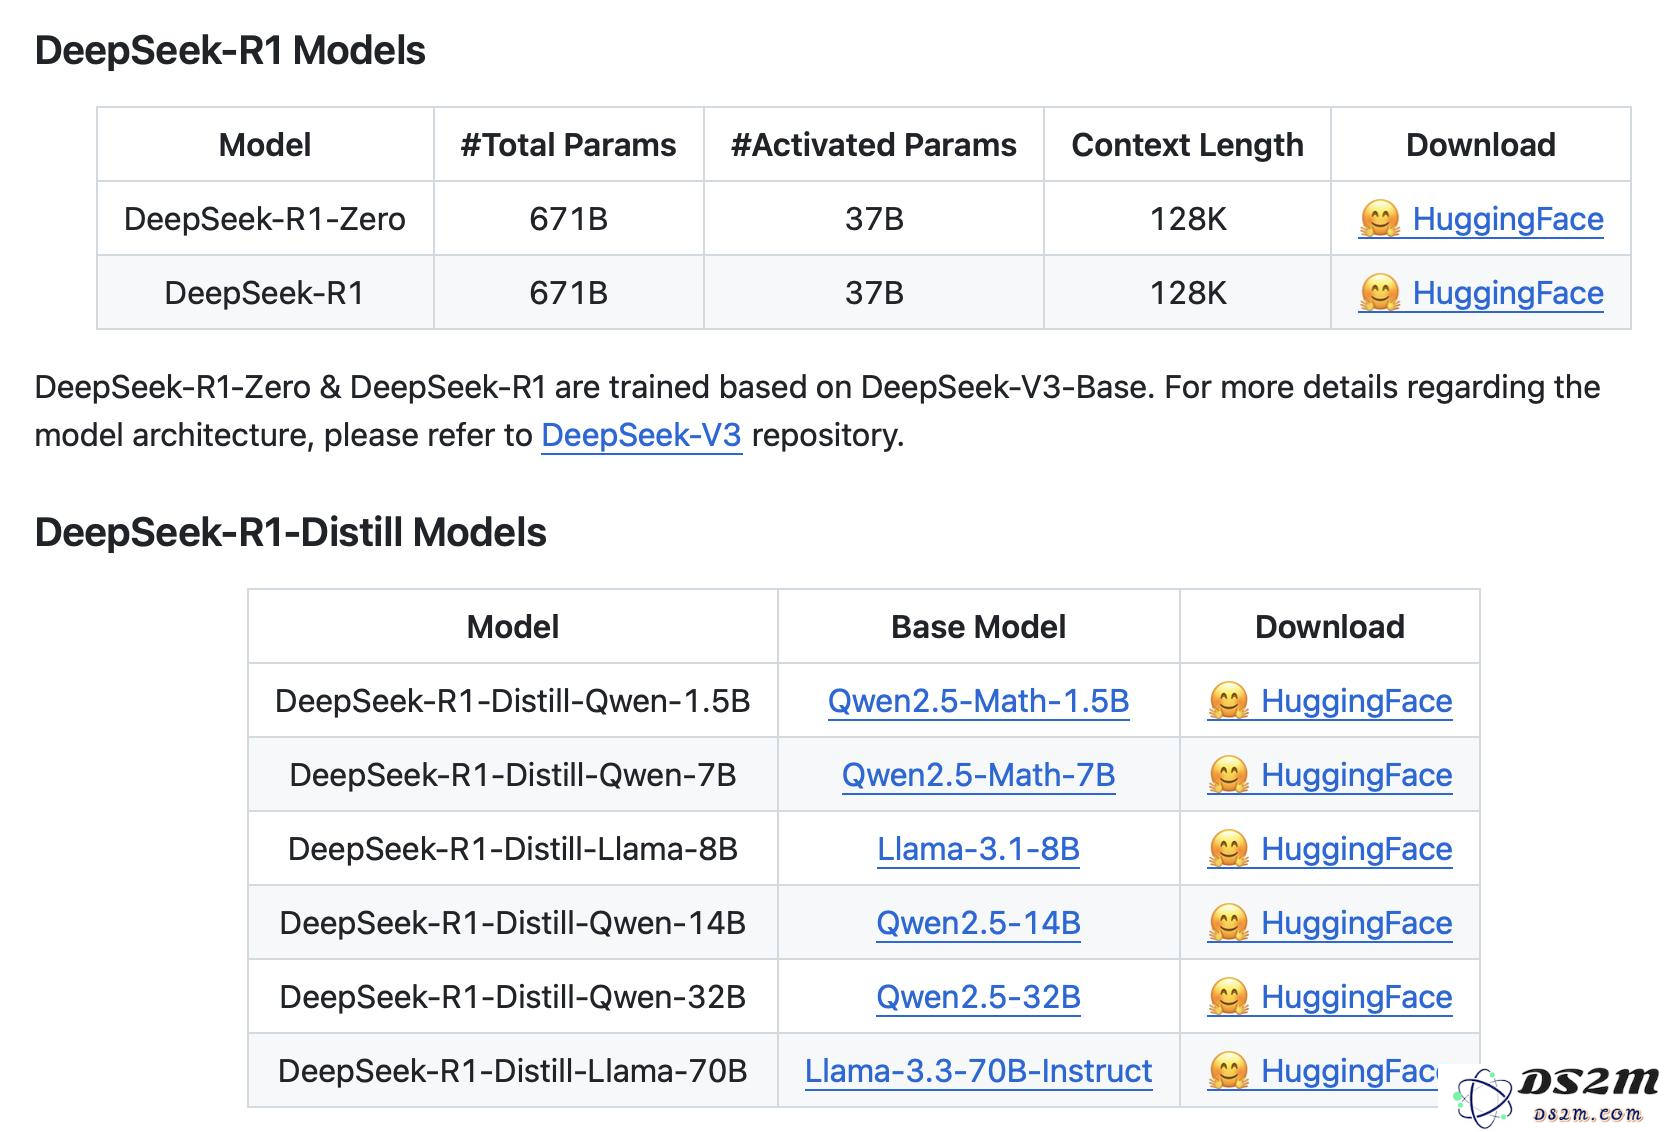Image resolution: width=1676 pixels, height=1132 pixels.
Task: Open HuggingFace download for Distill-Qwen-7B
Action: tap(1330, 775)
